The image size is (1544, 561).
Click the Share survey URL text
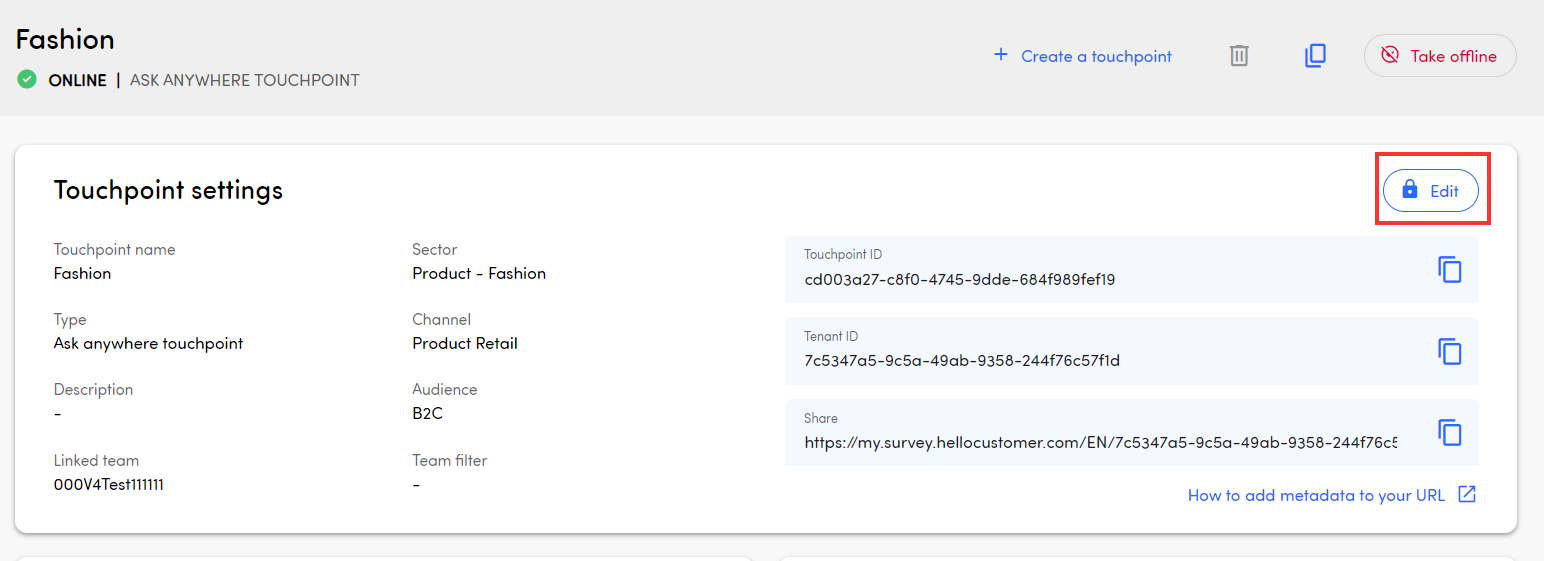(1100, 442)
